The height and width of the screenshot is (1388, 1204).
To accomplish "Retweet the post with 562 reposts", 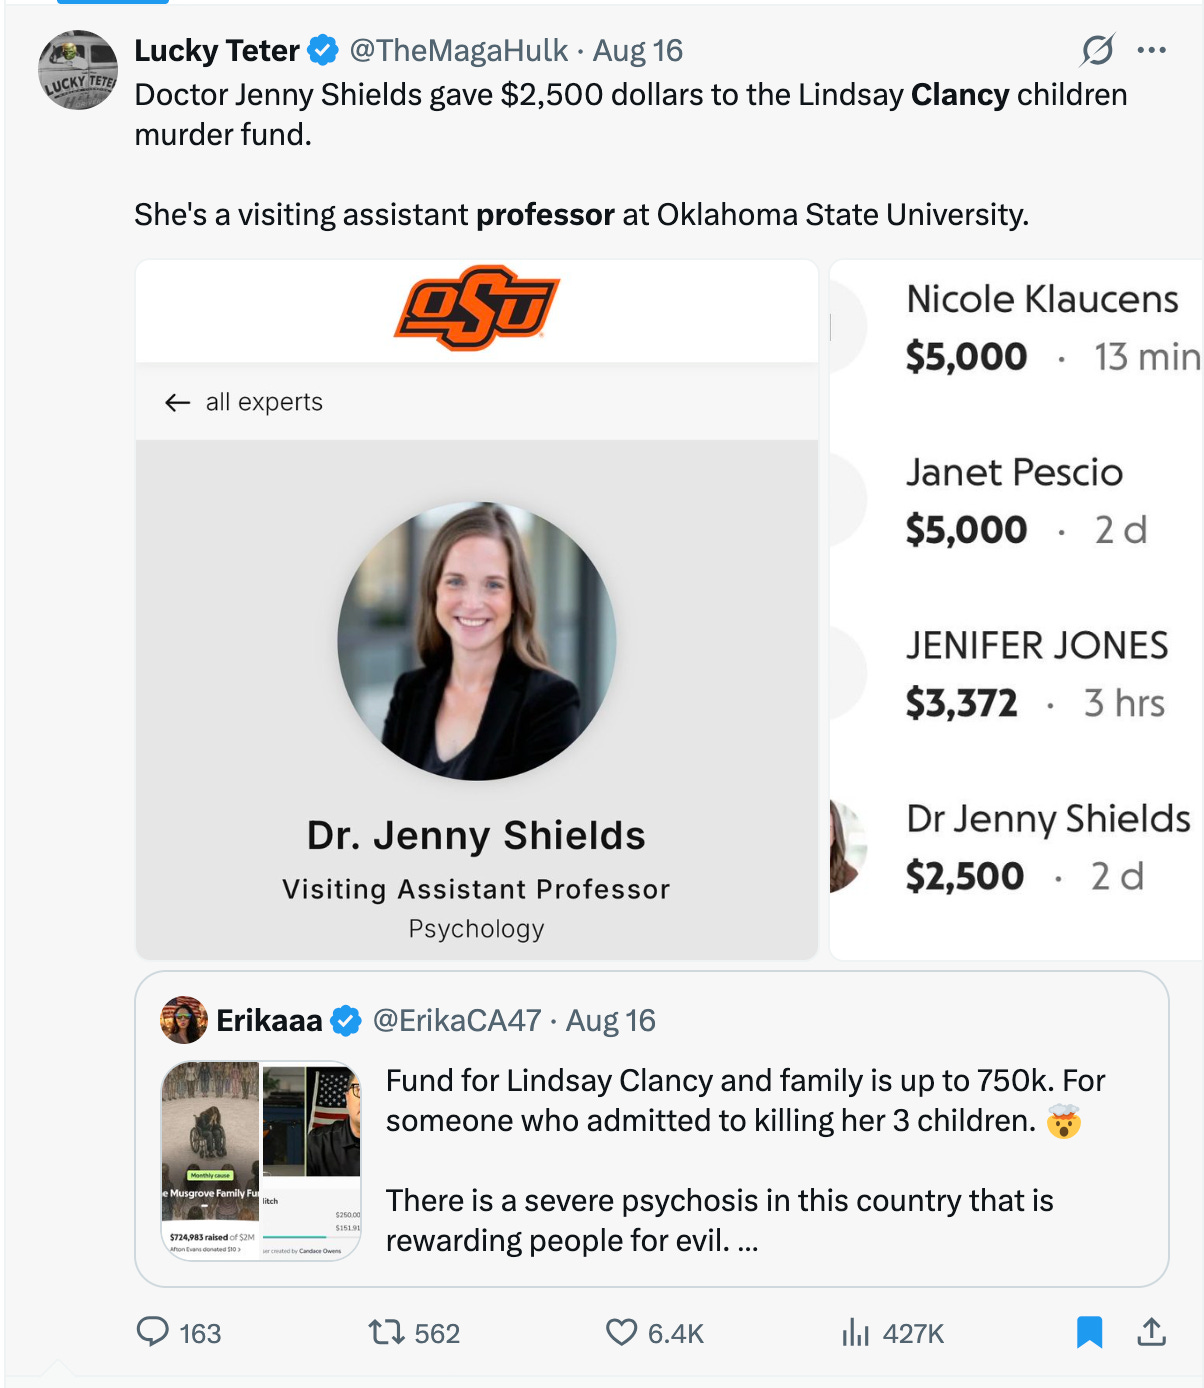I will (386, 1332).
